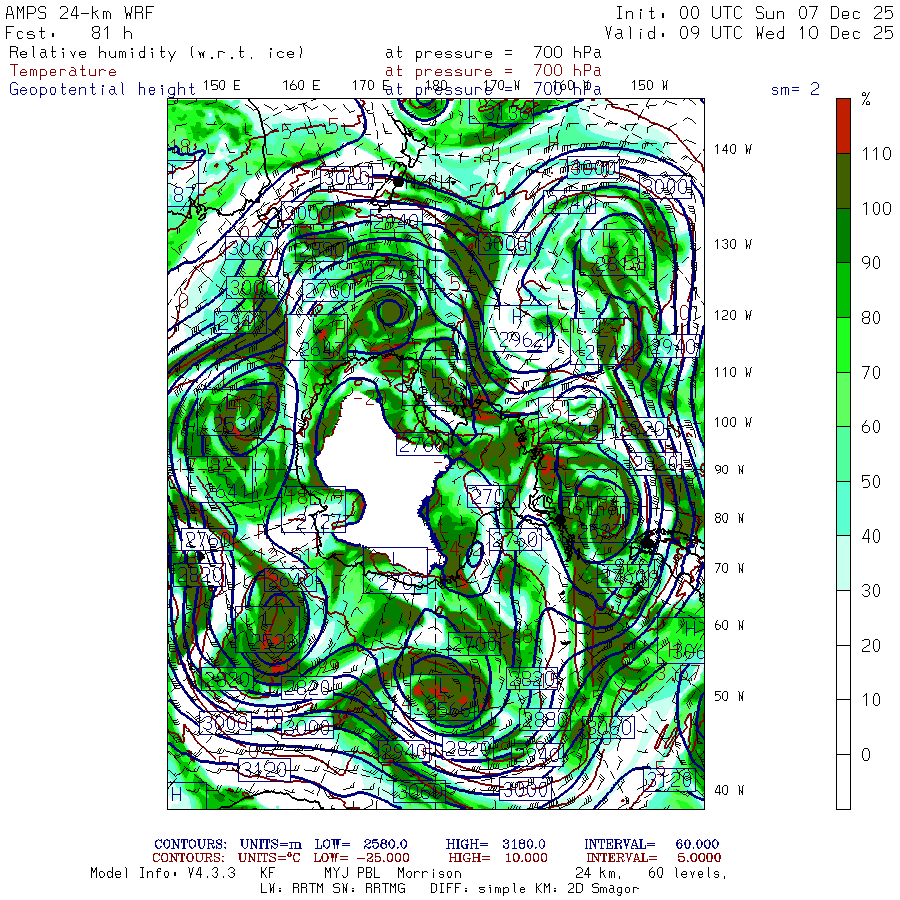
Task: Select the 3060 contour label on left side
Action: pyautogui.click(x=250, y=248)
